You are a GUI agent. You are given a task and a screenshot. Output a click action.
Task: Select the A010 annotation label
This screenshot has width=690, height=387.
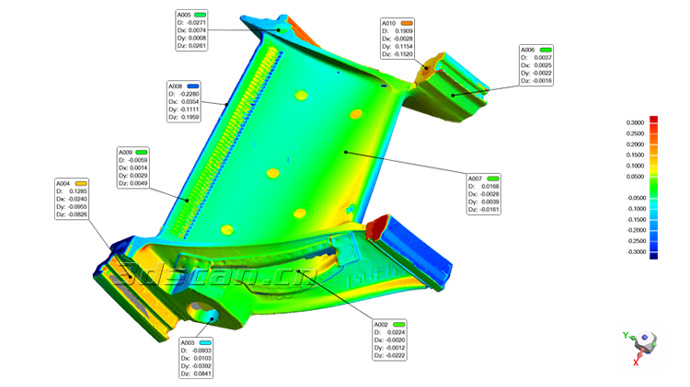(x=397, y=39)
